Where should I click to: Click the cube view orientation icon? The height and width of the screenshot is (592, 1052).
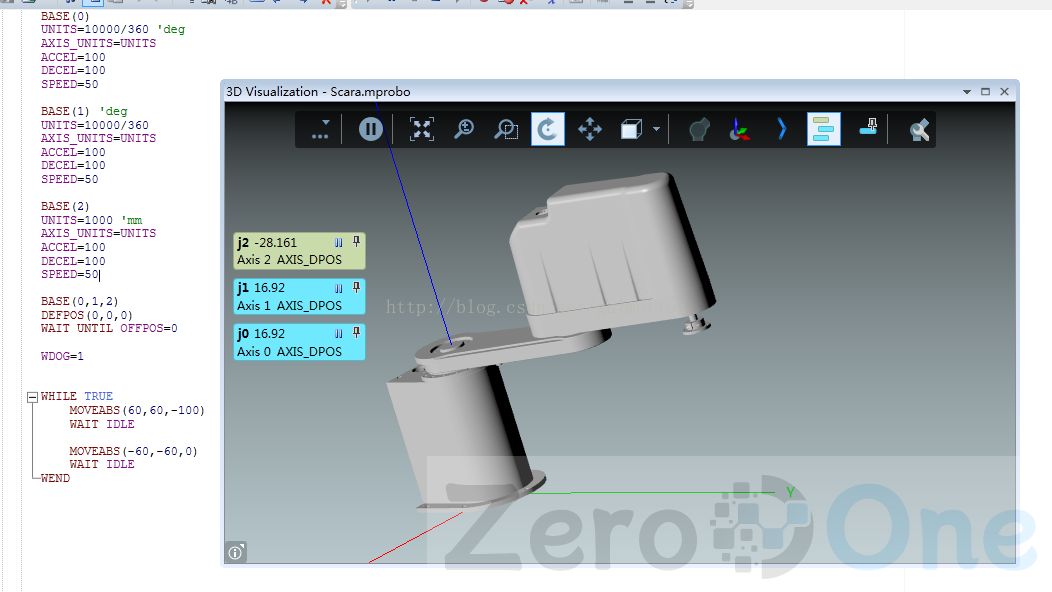point(631,129)
